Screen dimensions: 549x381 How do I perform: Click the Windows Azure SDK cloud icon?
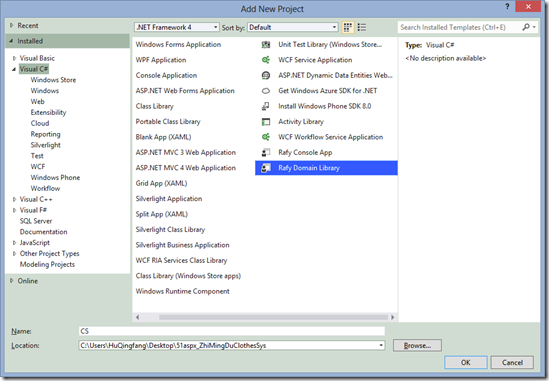pos(266,91)
